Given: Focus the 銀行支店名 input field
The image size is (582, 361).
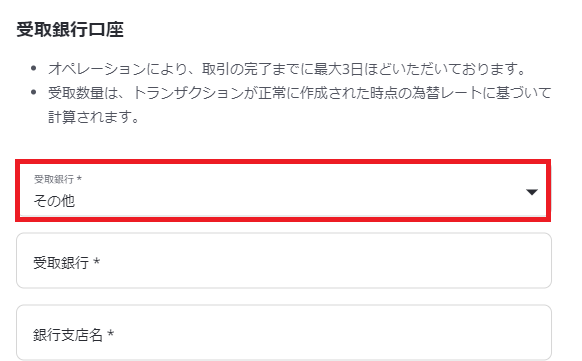Looking at the screenshot, I should (x=284, y=332).
